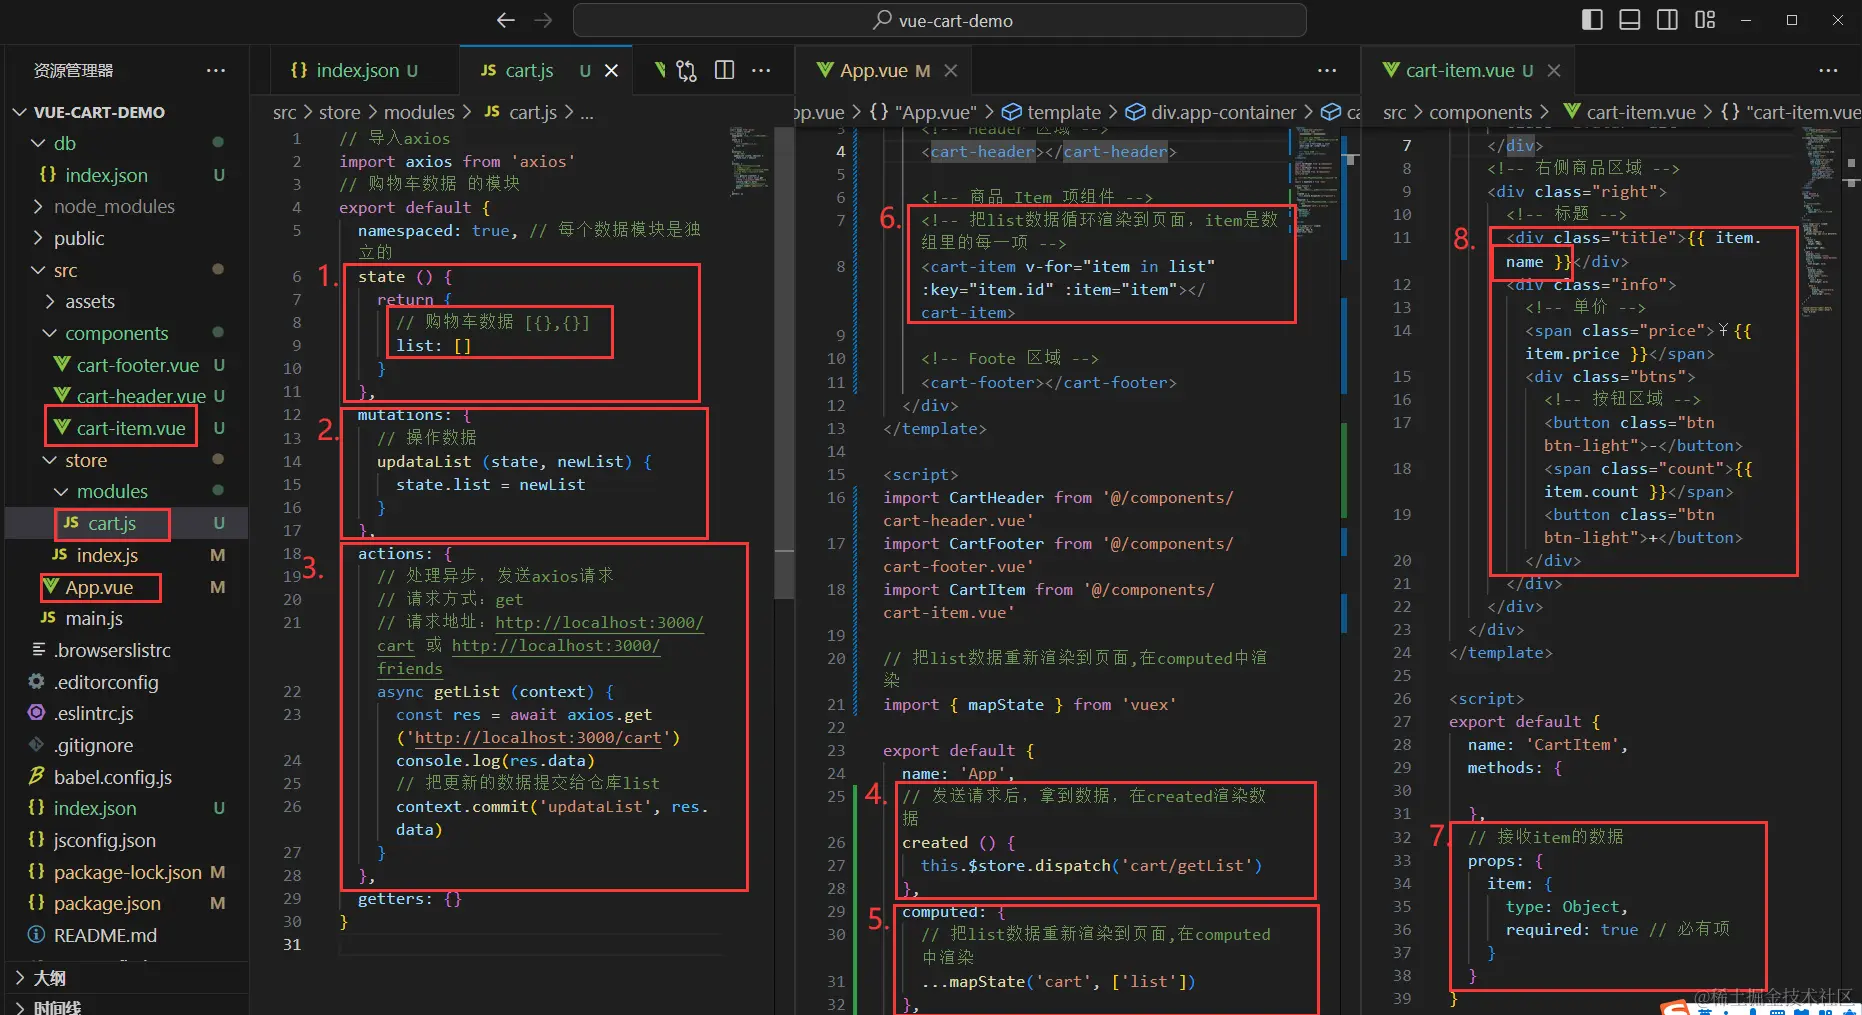This screenshot has width=1862, height=1015.
Task: Open index.json inside db folder
Action: click(106, 175)
